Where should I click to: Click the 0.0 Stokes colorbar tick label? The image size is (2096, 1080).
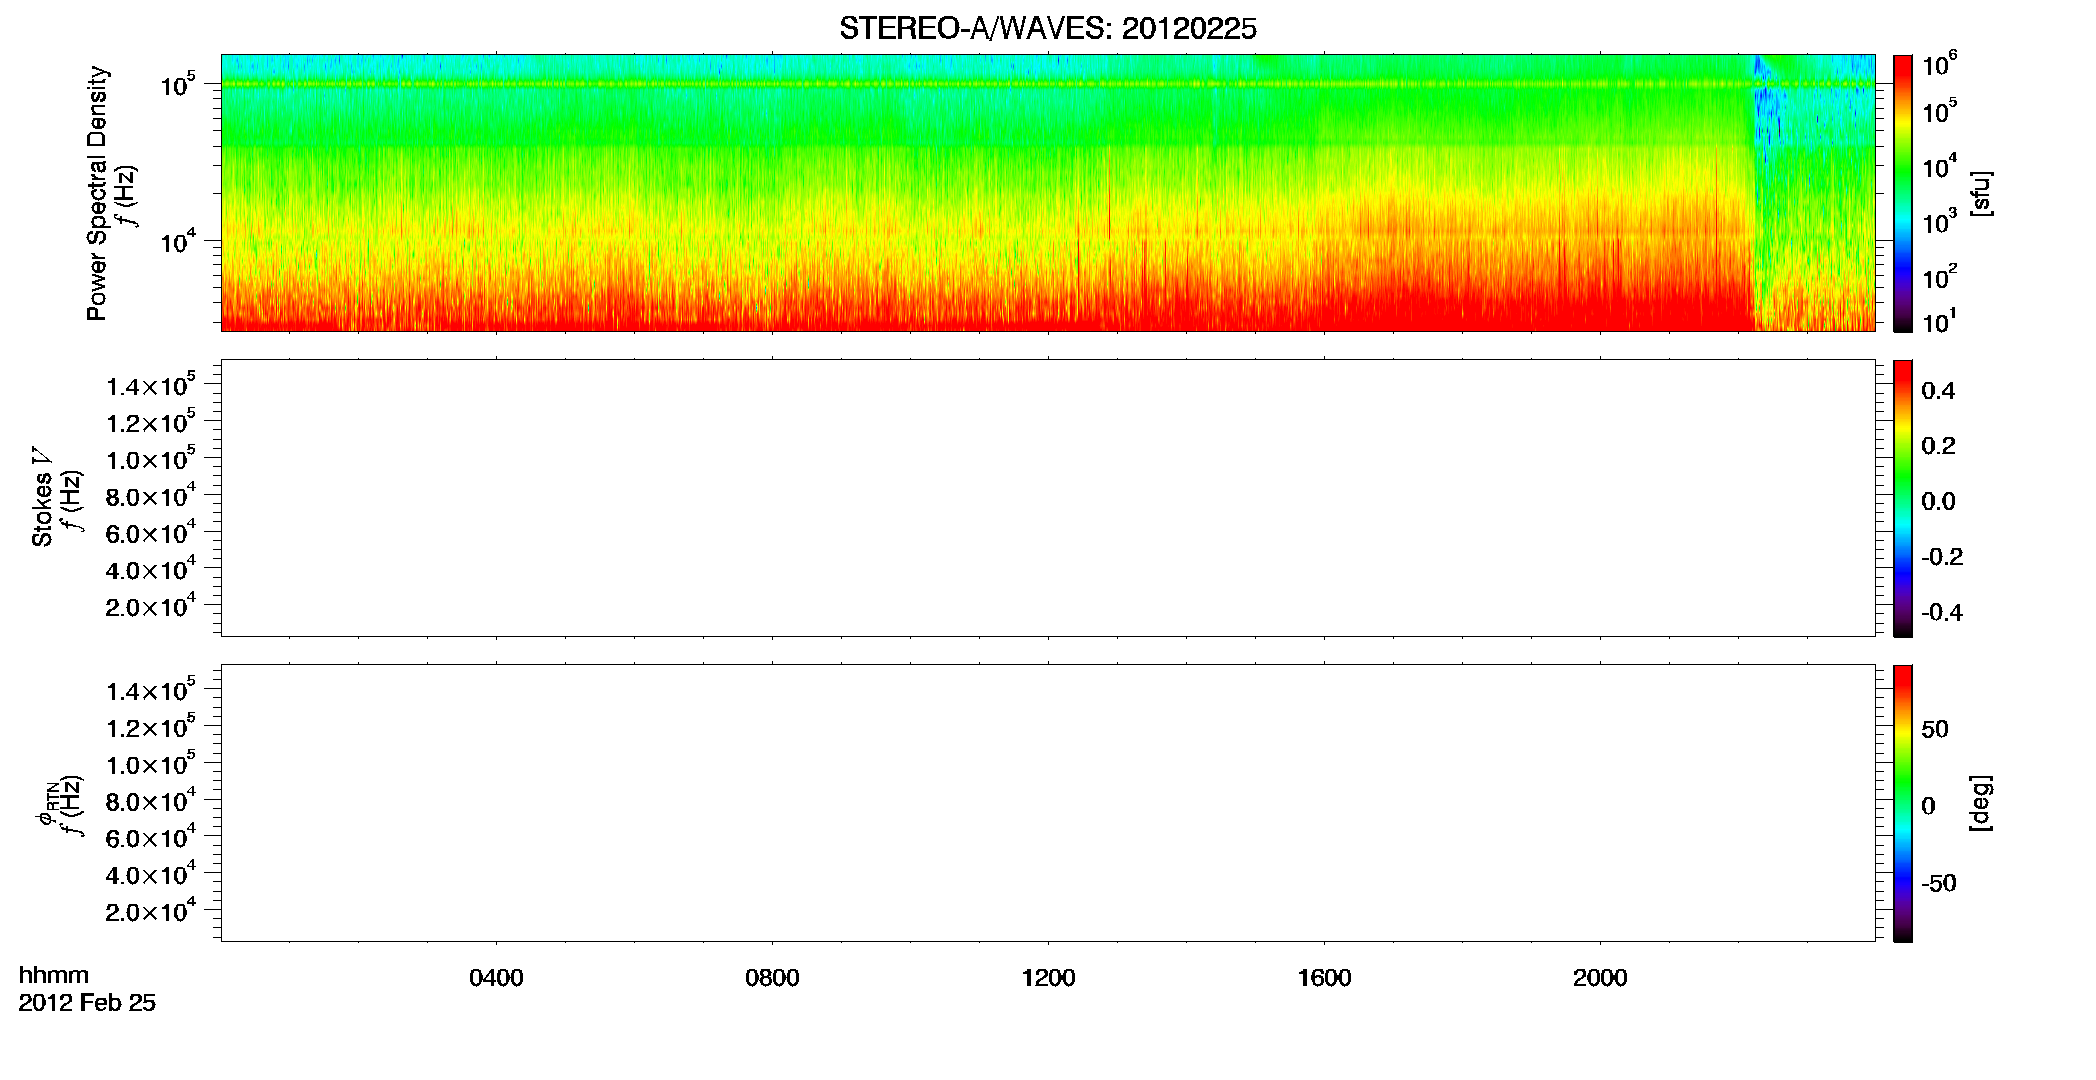1938,502
